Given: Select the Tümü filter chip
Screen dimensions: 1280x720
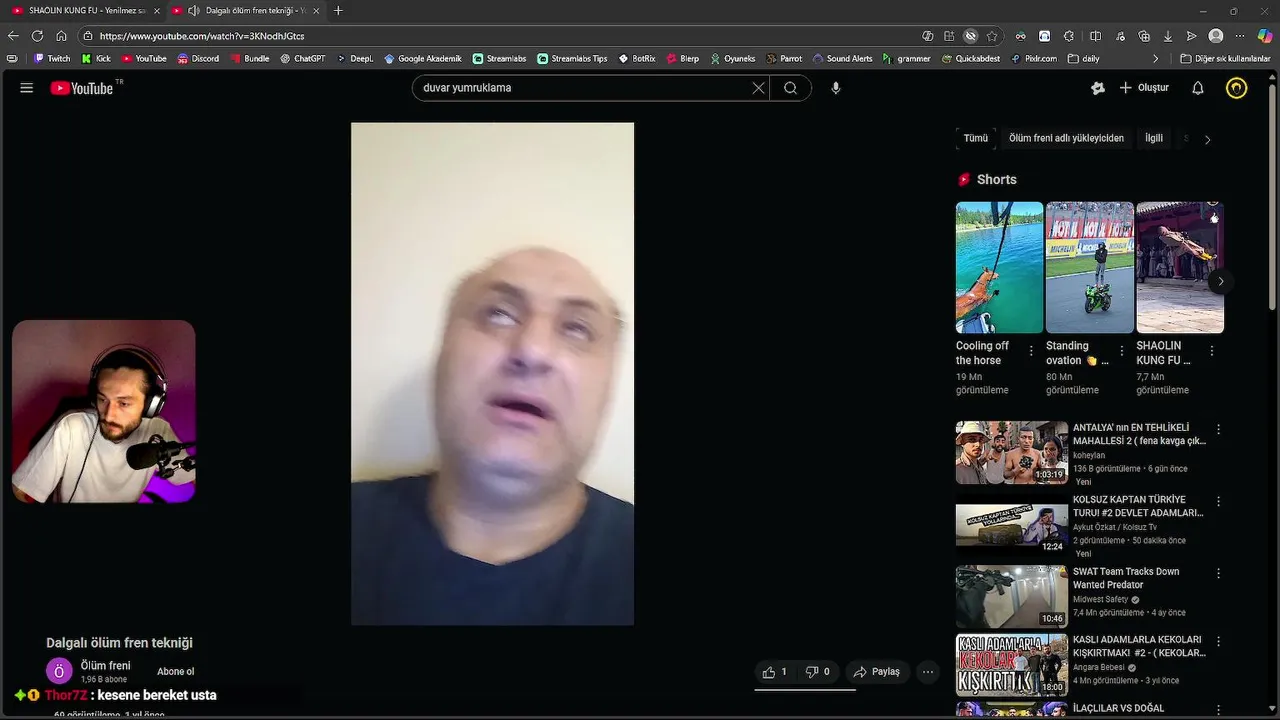Looking at the screenshot, I should pos(975,138).
